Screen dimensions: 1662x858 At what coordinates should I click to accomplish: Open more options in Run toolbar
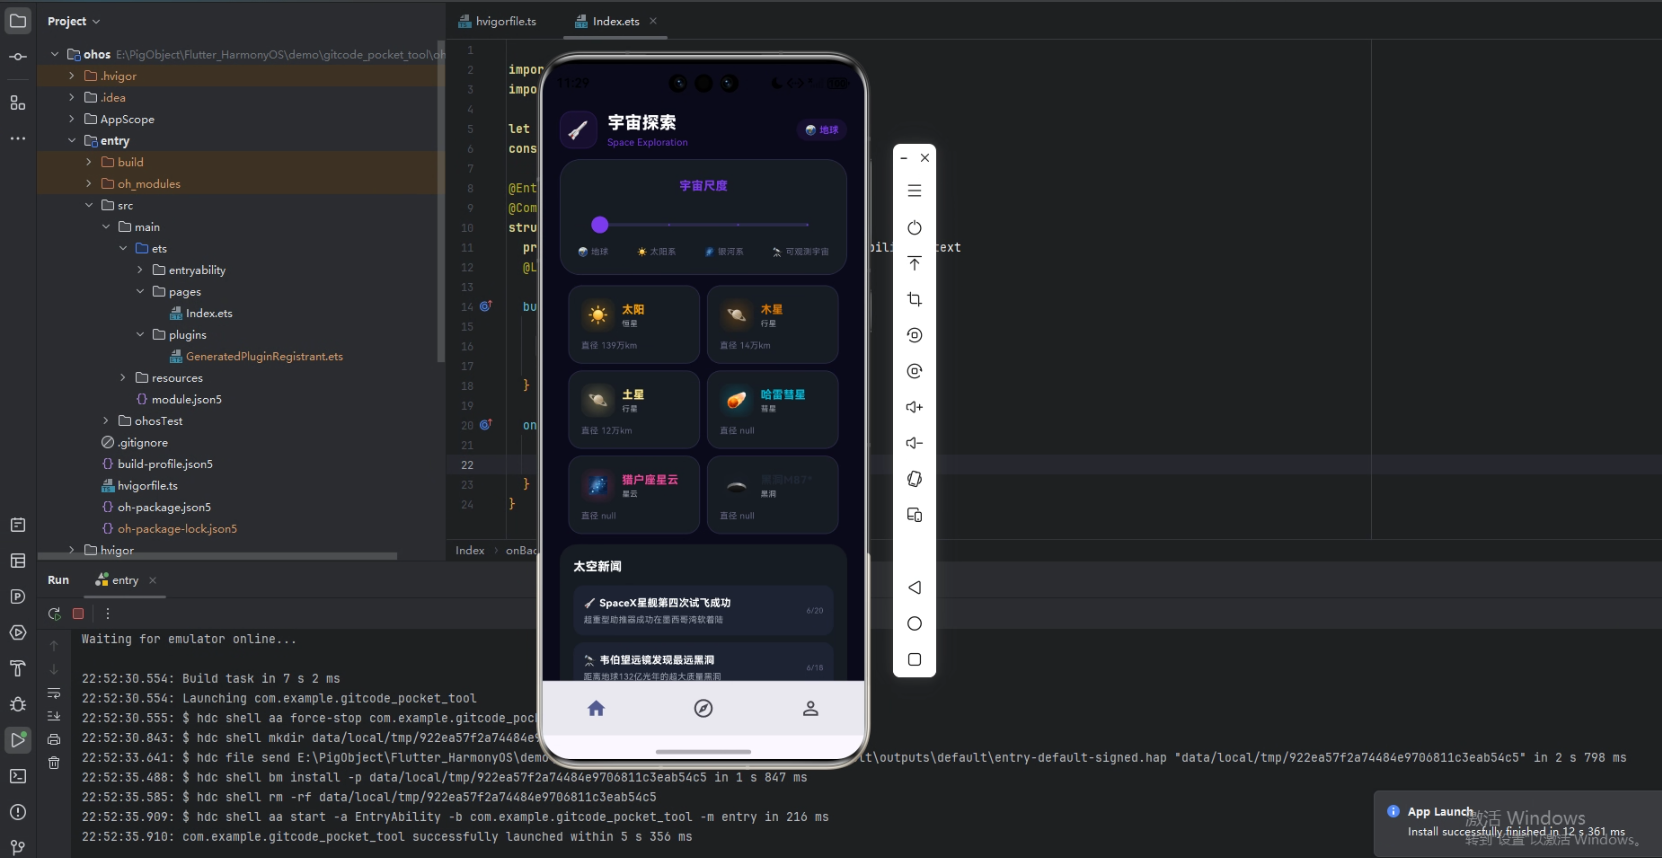click(x=108, y=613)
